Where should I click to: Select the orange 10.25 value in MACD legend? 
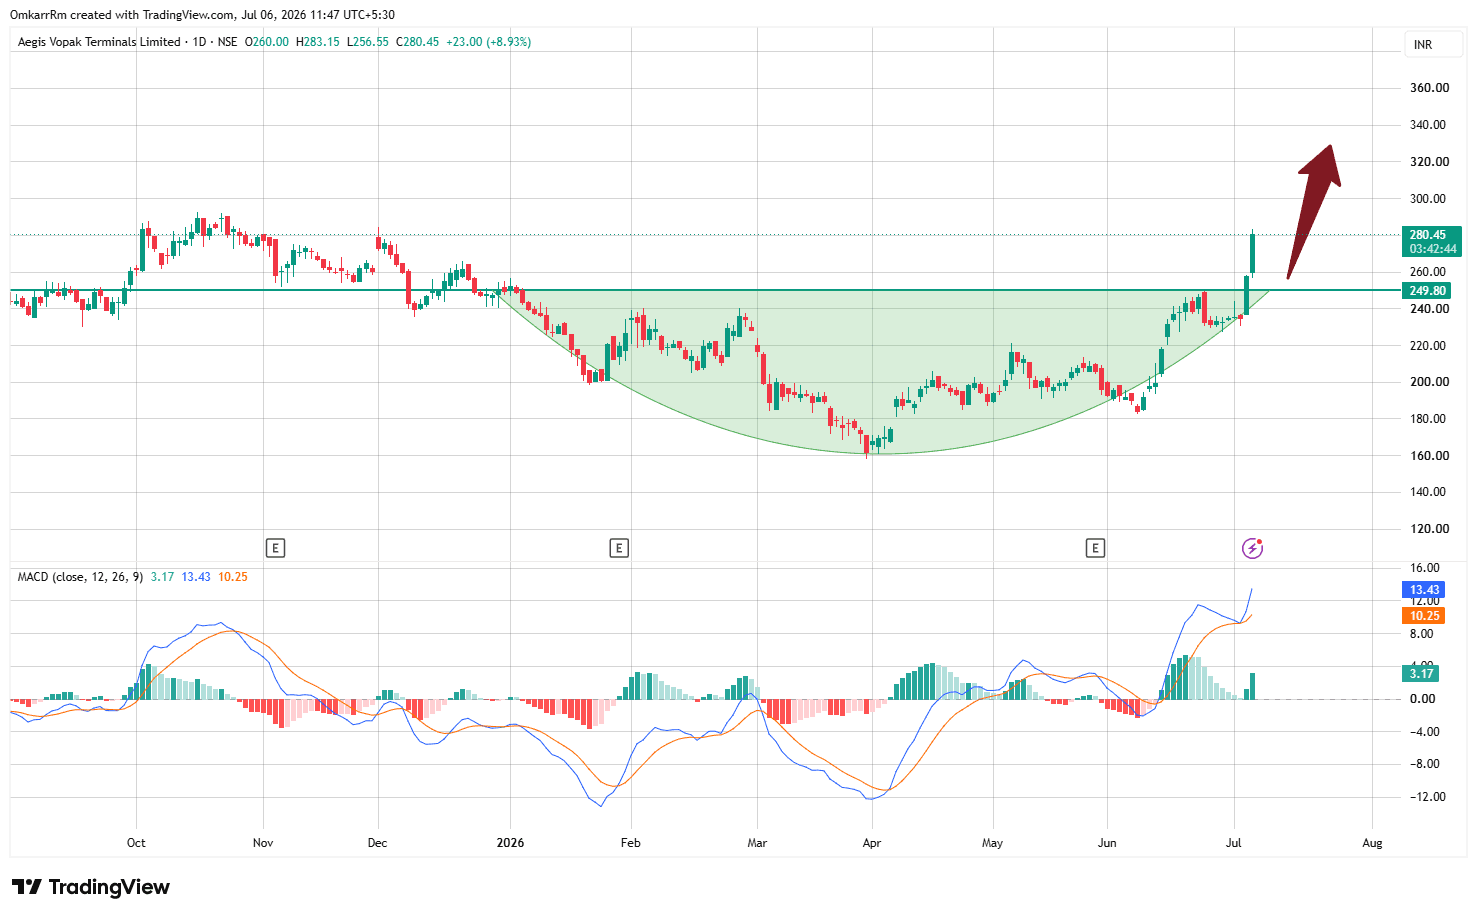233,577
